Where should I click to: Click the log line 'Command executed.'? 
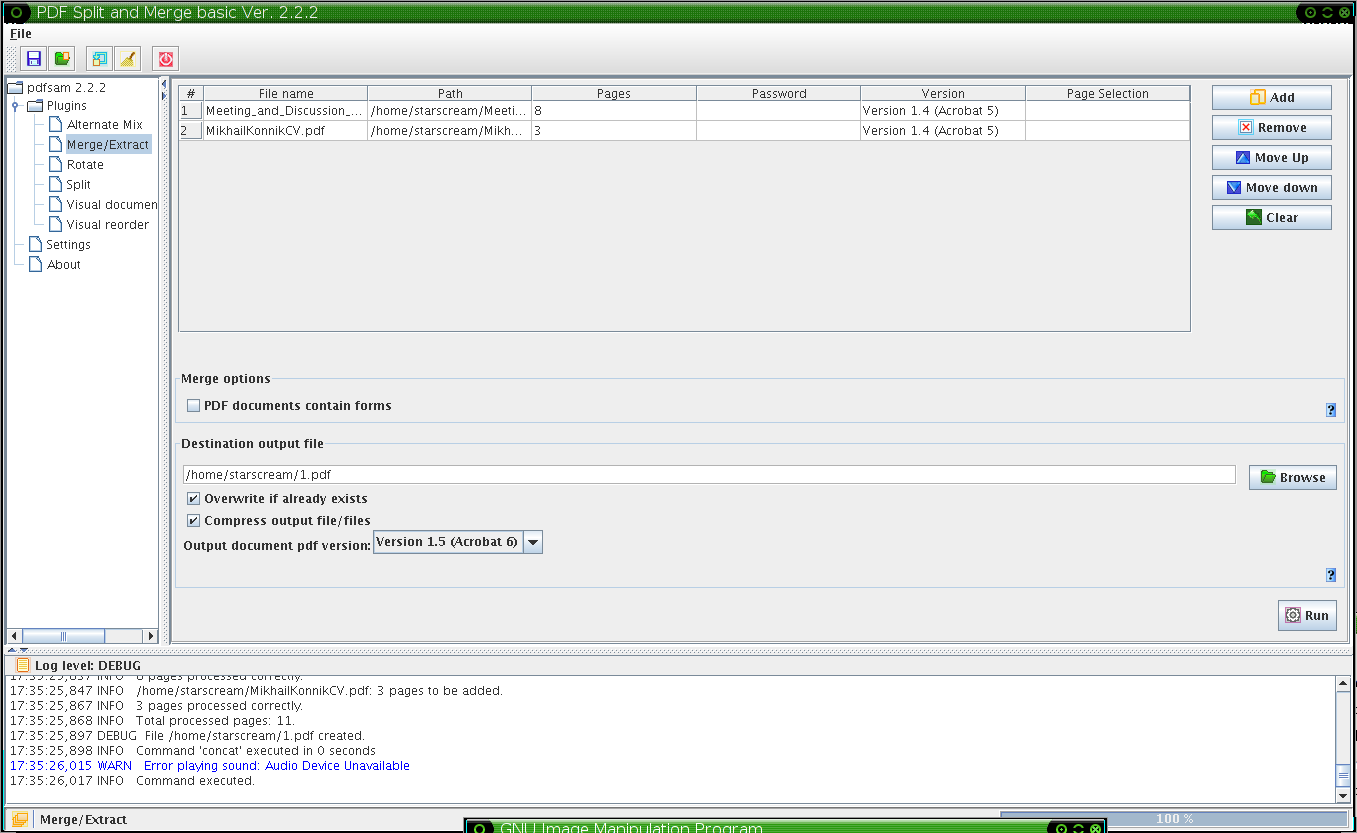[132, 781]
